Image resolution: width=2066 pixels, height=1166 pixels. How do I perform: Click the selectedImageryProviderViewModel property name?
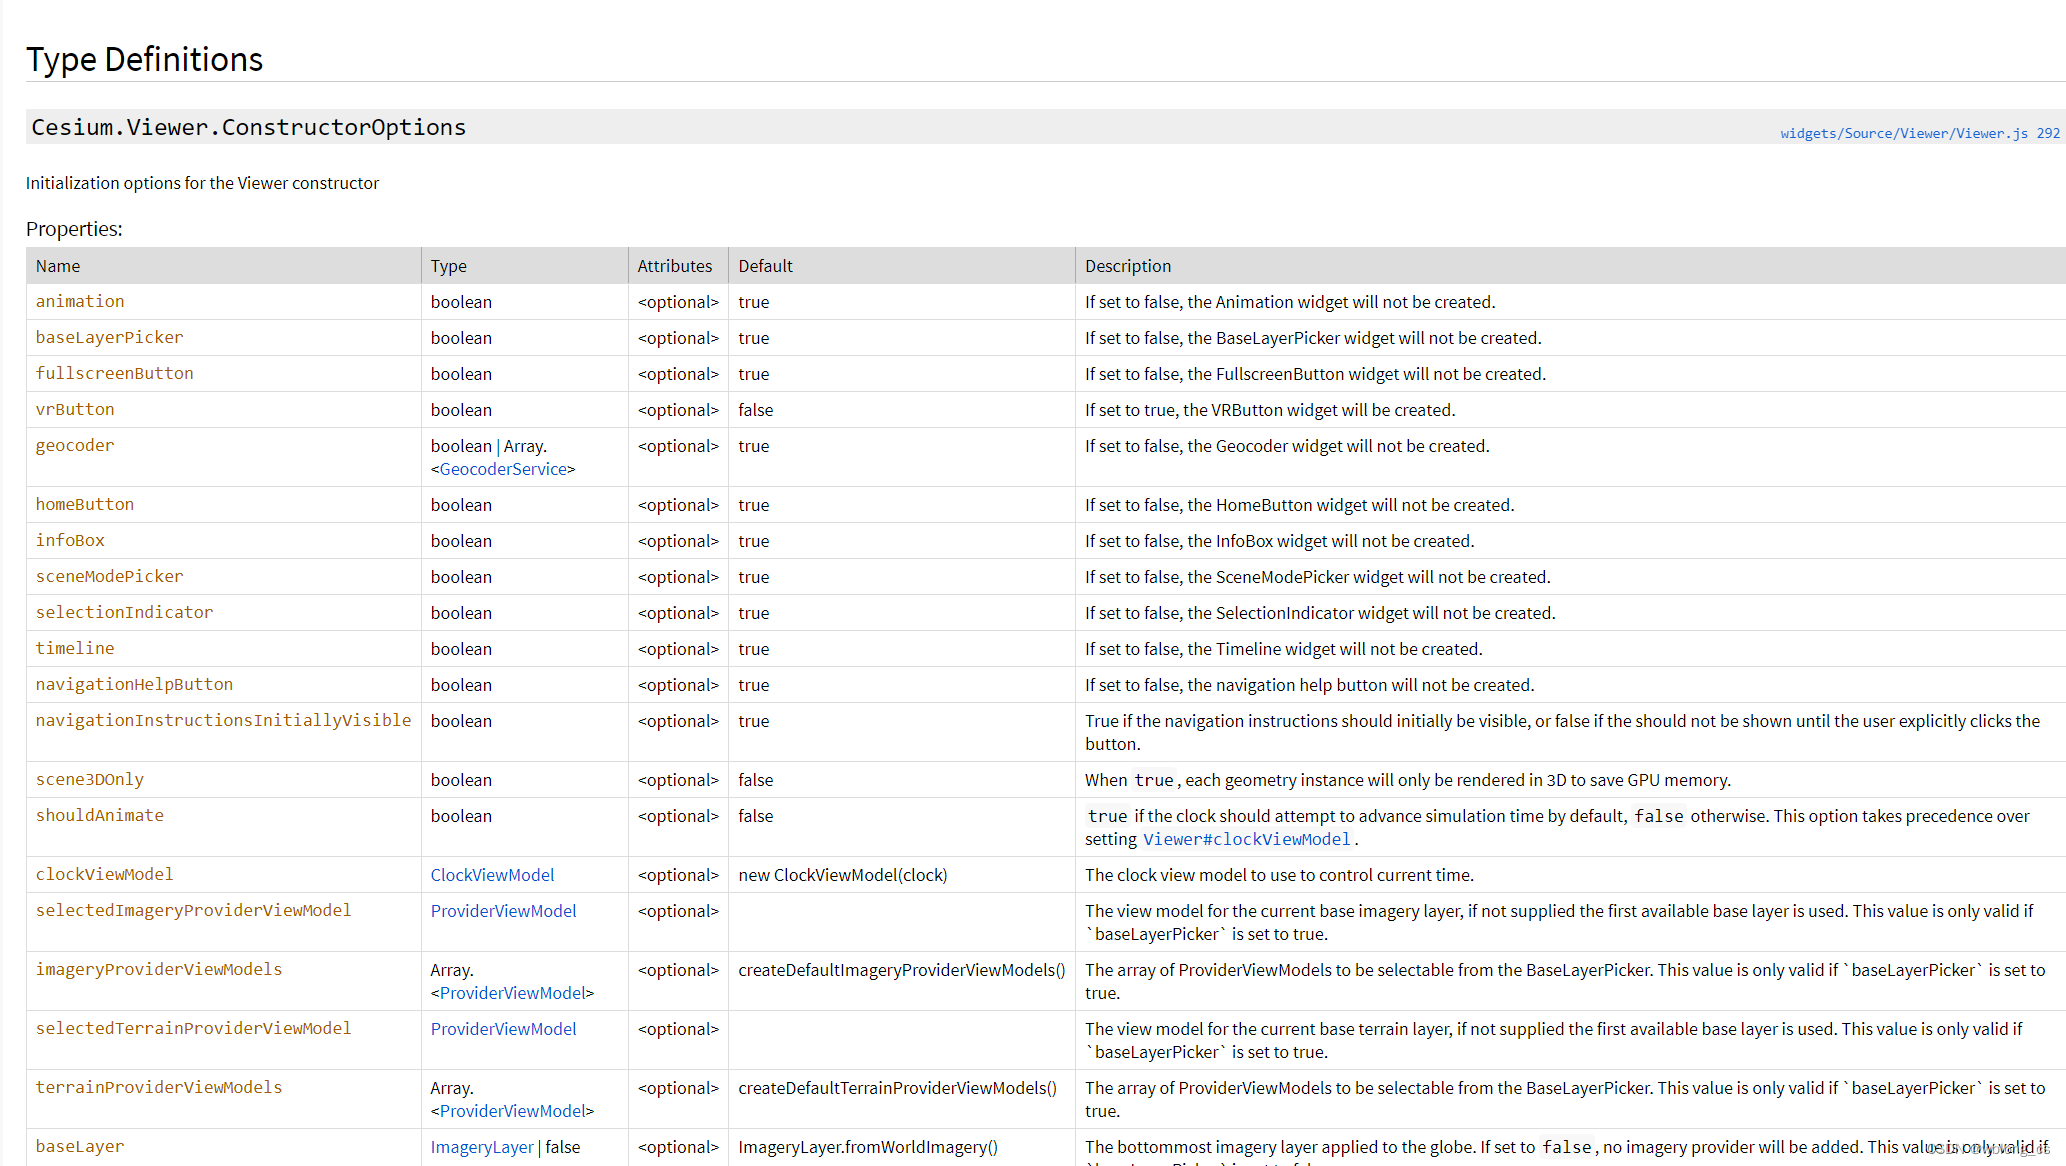[x=193, y=910]
